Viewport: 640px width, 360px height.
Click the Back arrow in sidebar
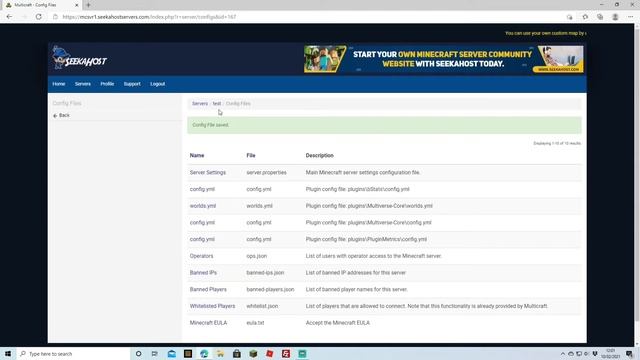pyautogui.click(x=61, y=116)
